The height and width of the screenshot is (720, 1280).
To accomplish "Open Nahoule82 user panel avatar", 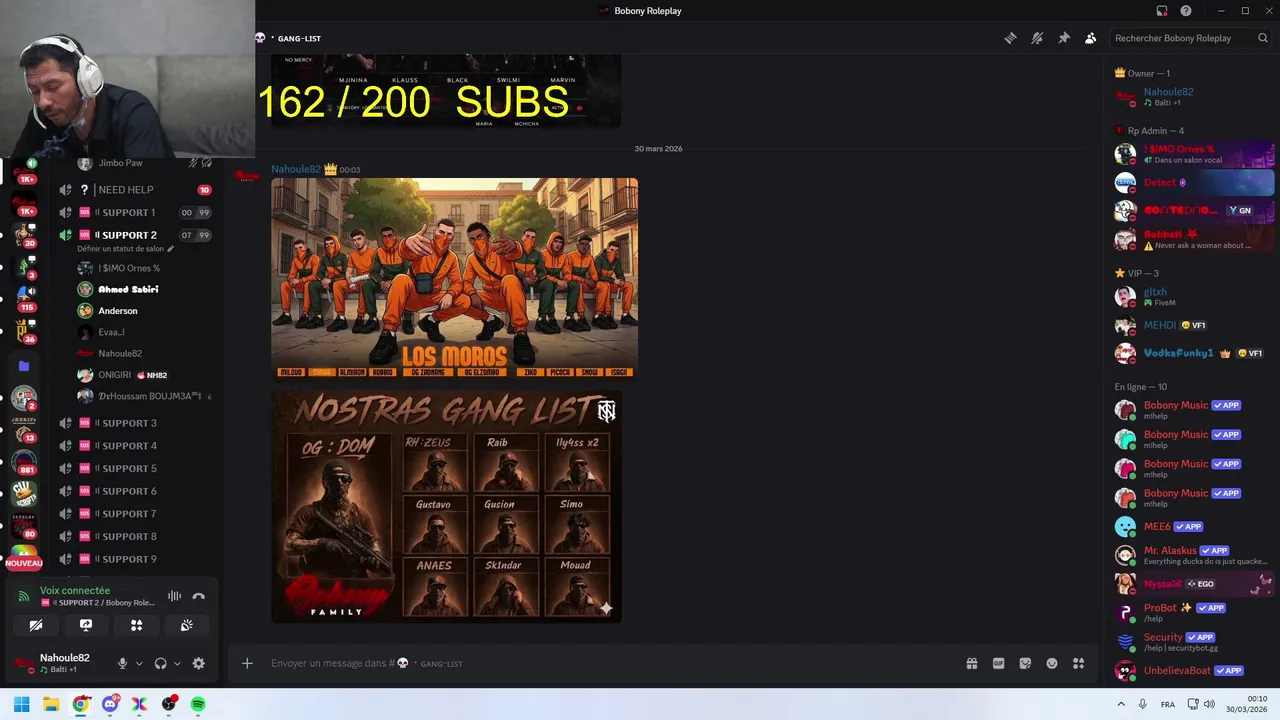I will 25,663.
